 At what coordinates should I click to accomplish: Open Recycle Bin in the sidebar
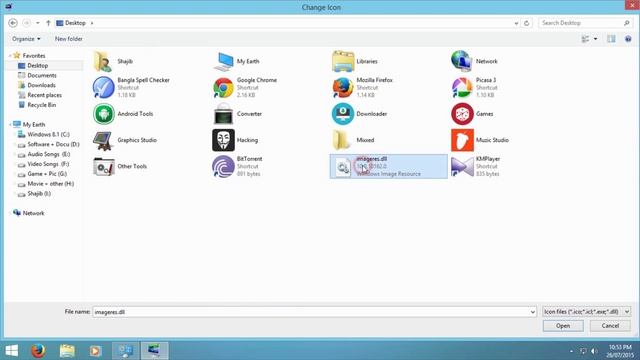pyautogui.click(x=42, y=105)
